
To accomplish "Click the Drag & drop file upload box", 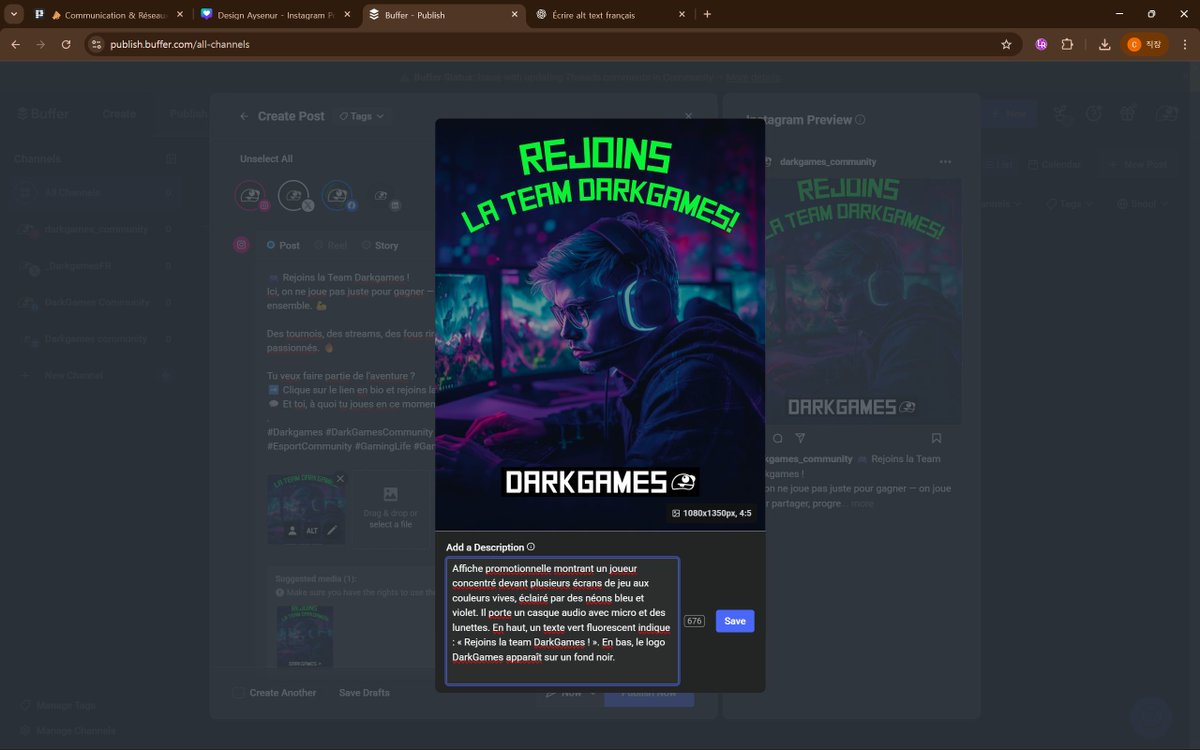I will pos(391,508).
